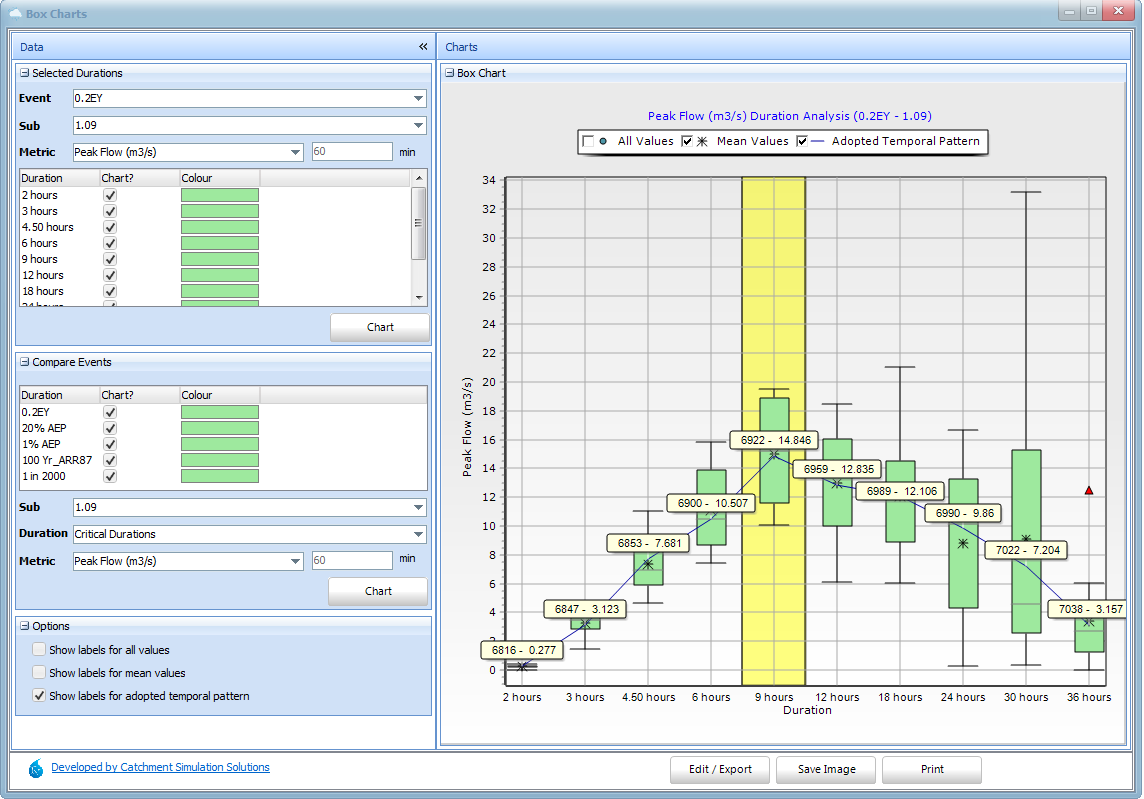
Task: Click the scroll down arrow in durations list
Action: click(419, 298)
